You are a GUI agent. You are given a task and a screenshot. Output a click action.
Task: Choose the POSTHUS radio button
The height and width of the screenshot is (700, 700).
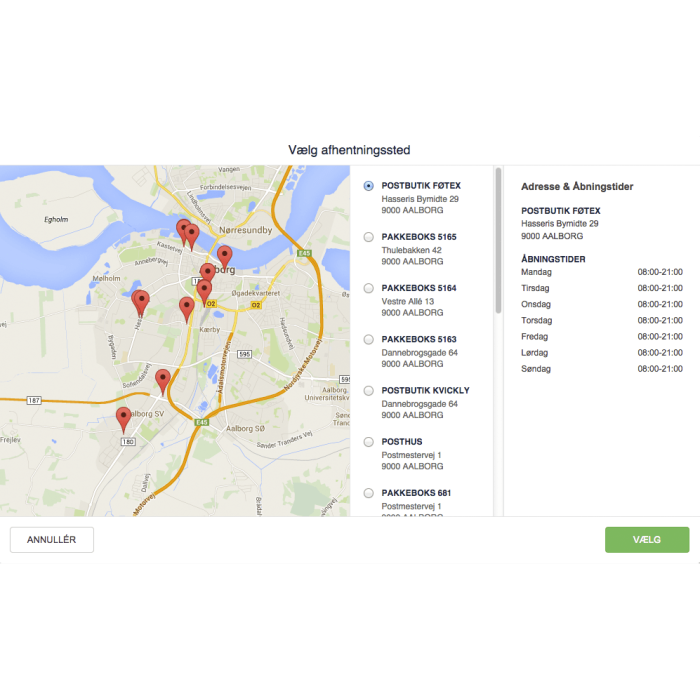(x=368, y=442)
